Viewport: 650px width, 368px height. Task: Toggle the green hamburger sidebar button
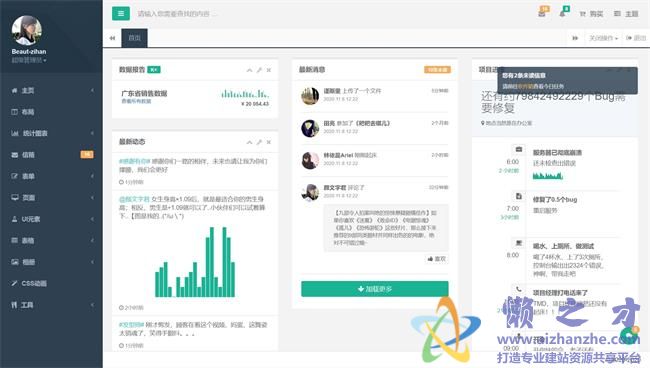coord(121,13)
